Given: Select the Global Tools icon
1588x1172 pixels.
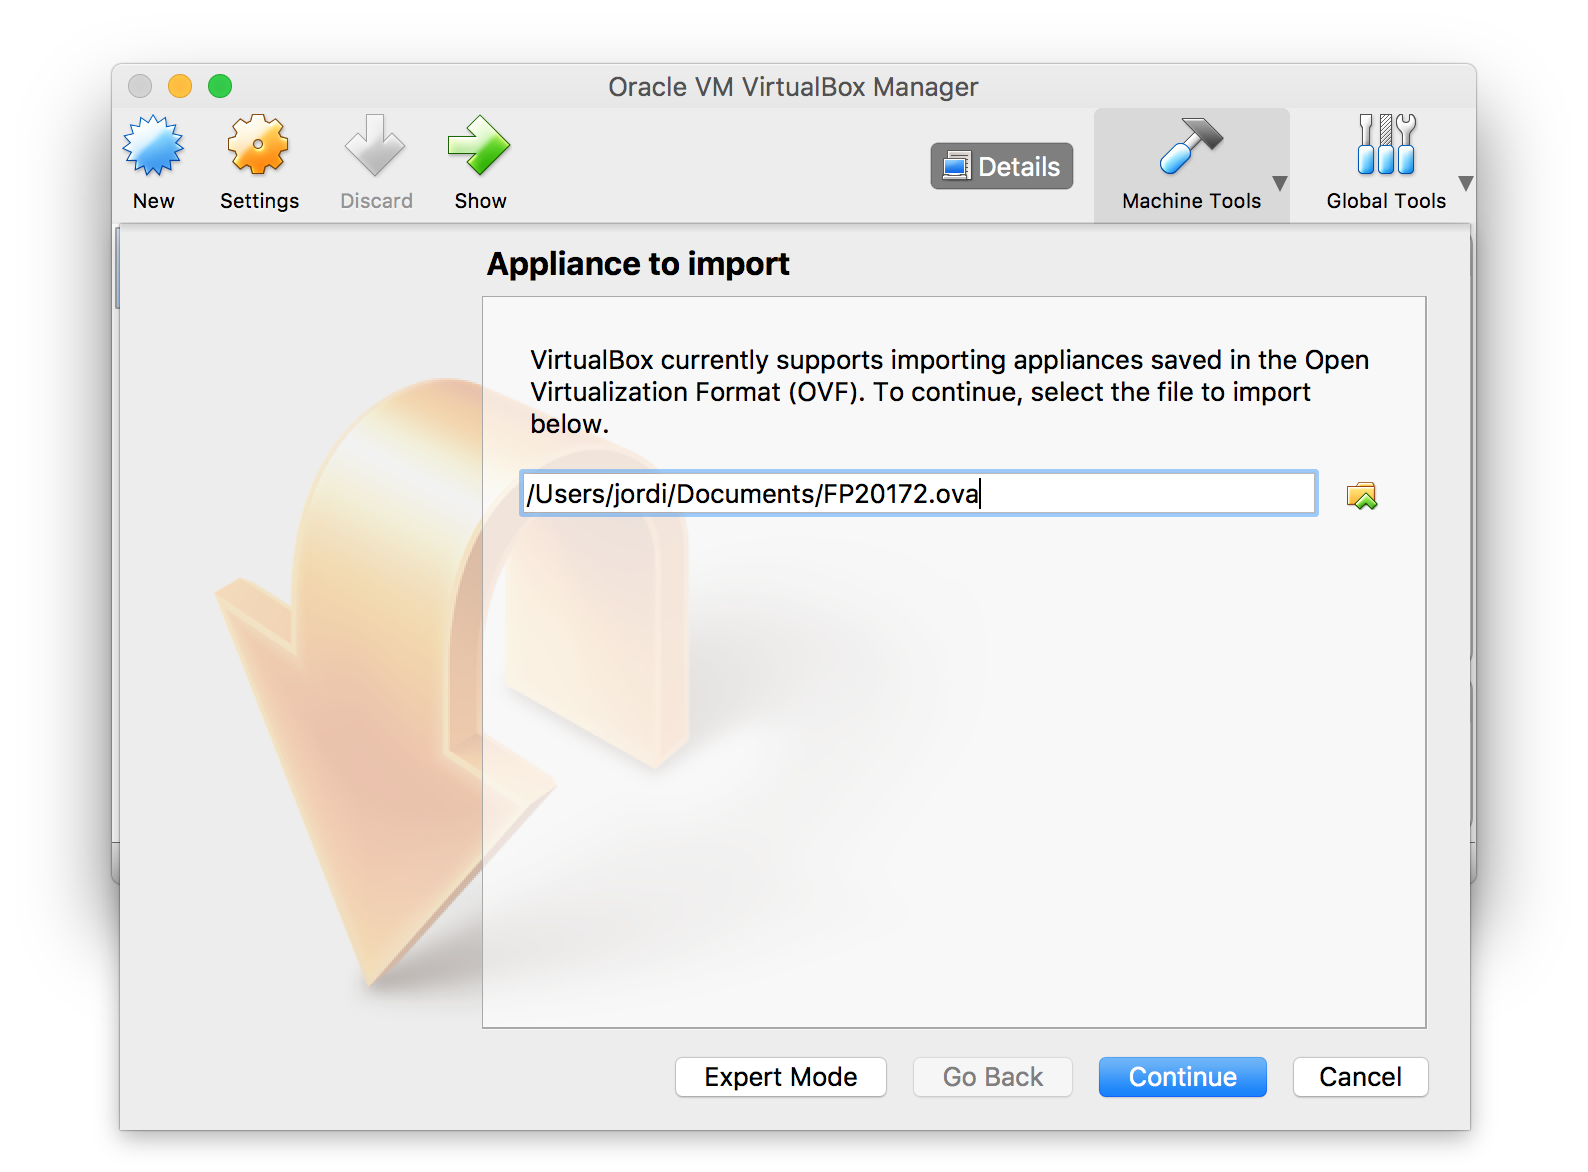Looking at the screenshot, I should coord(1385,146).
